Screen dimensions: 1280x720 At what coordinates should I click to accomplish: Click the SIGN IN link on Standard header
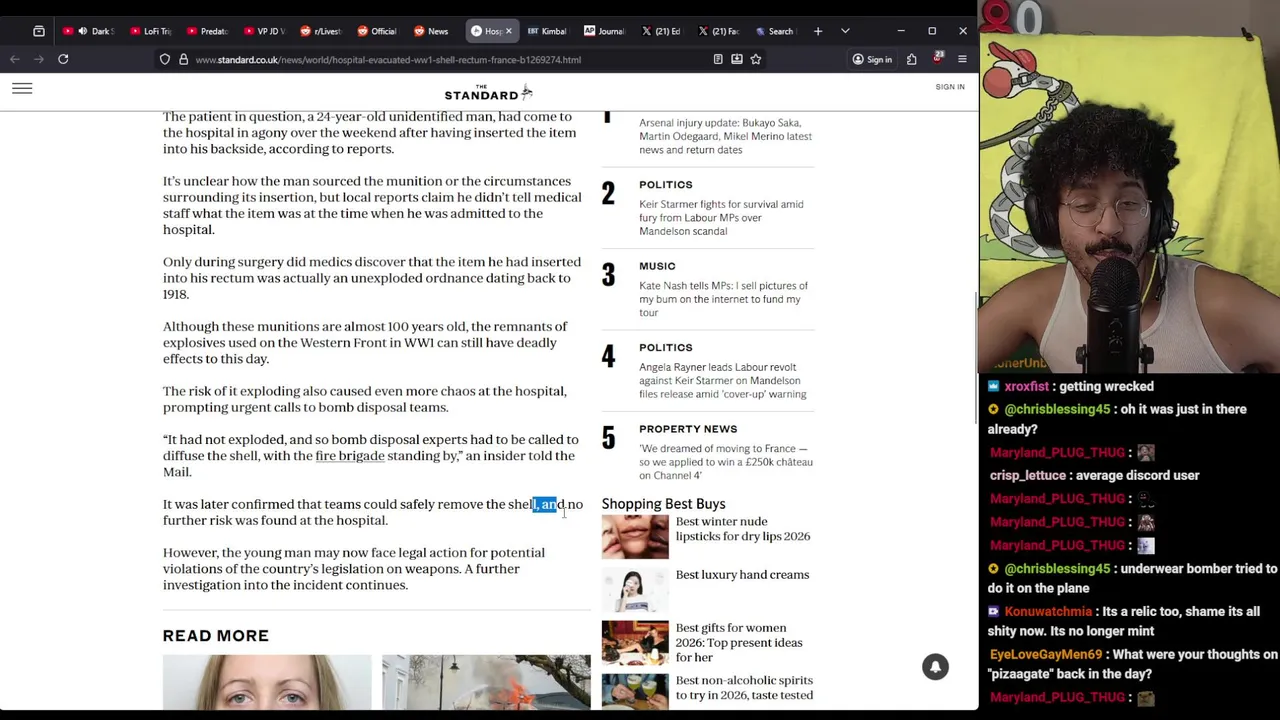950,87
